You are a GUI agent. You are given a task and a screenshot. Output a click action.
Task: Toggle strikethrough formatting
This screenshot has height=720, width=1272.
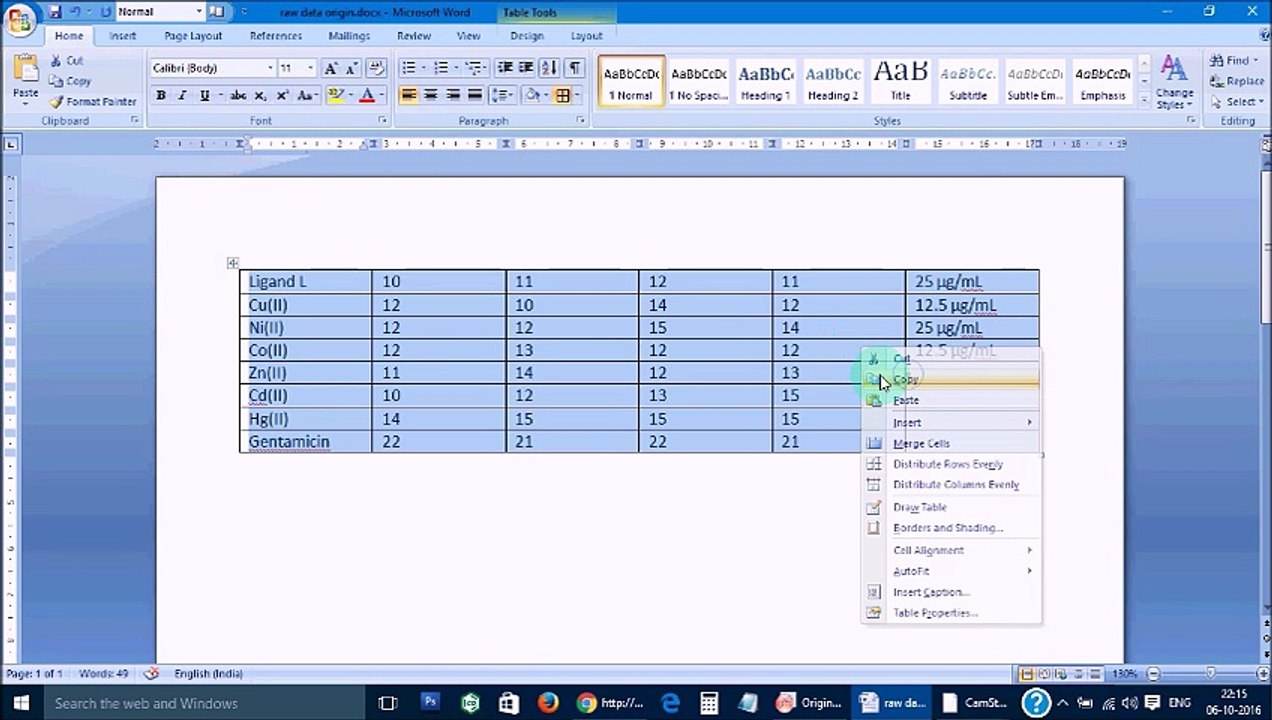coord(238,96)
